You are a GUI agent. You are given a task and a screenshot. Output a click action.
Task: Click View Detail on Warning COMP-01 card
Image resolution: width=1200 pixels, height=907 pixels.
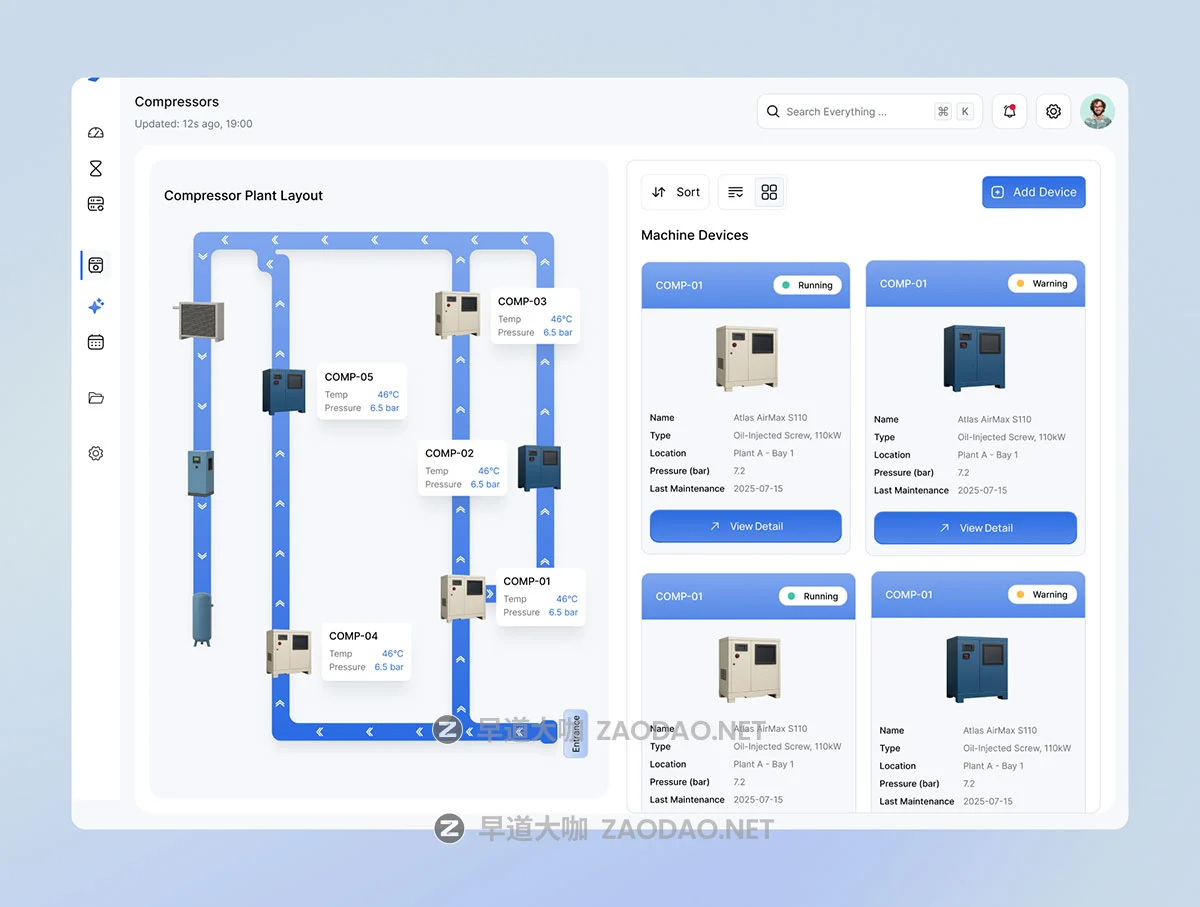[975, 528]
